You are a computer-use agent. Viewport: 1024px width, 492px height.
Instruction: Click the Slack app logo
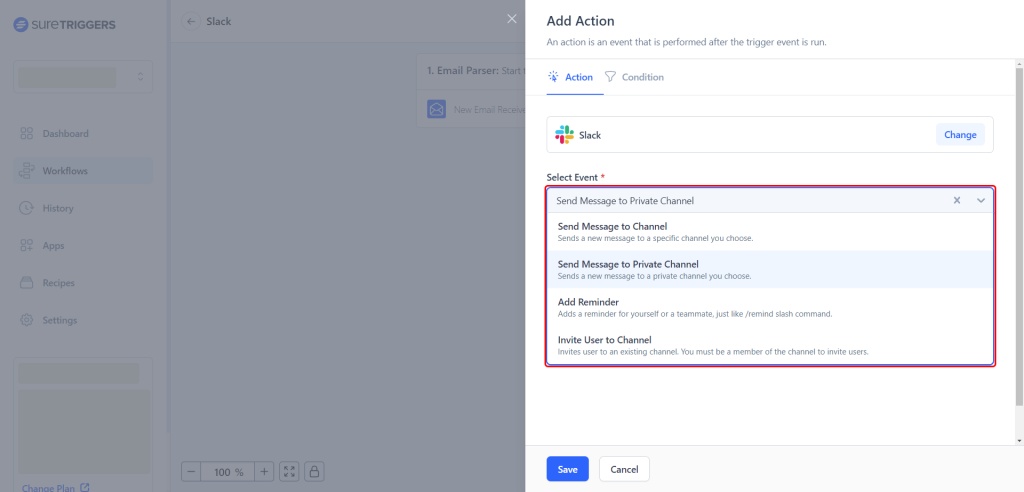coord(564,135)
